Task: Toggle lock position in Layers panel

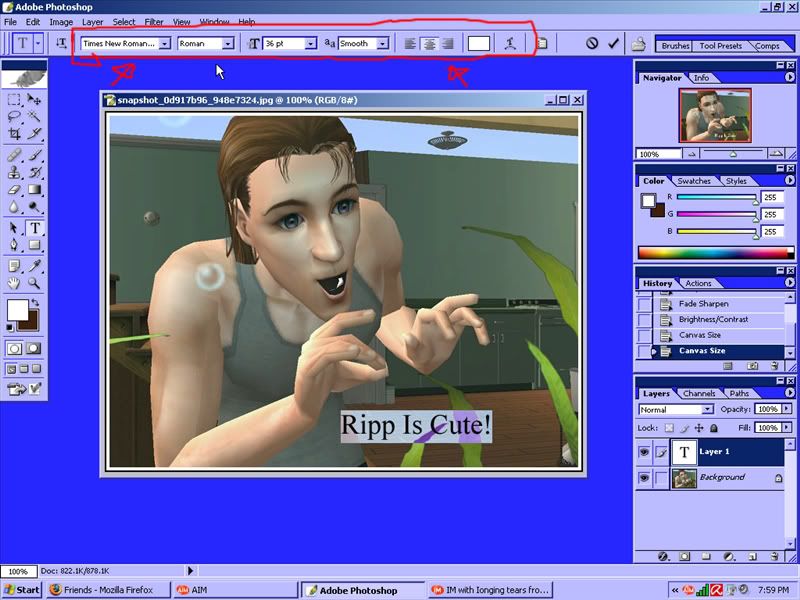Action: pyautogui.click(x=699, y=428)
